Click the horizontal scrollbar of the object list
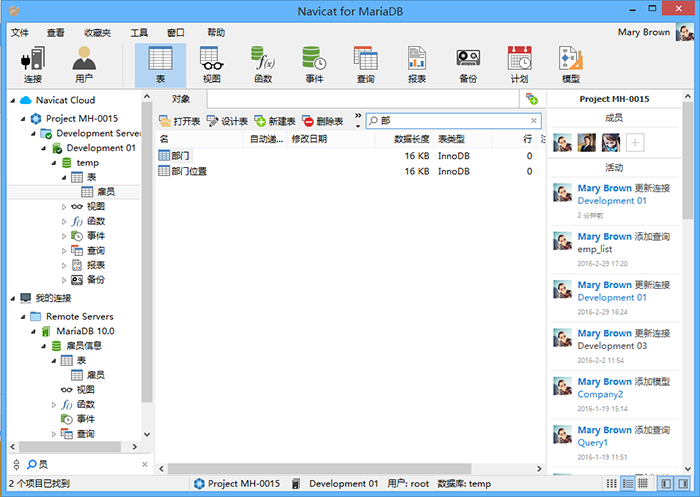Screen dimensions: 700x497 pos(319,469)
